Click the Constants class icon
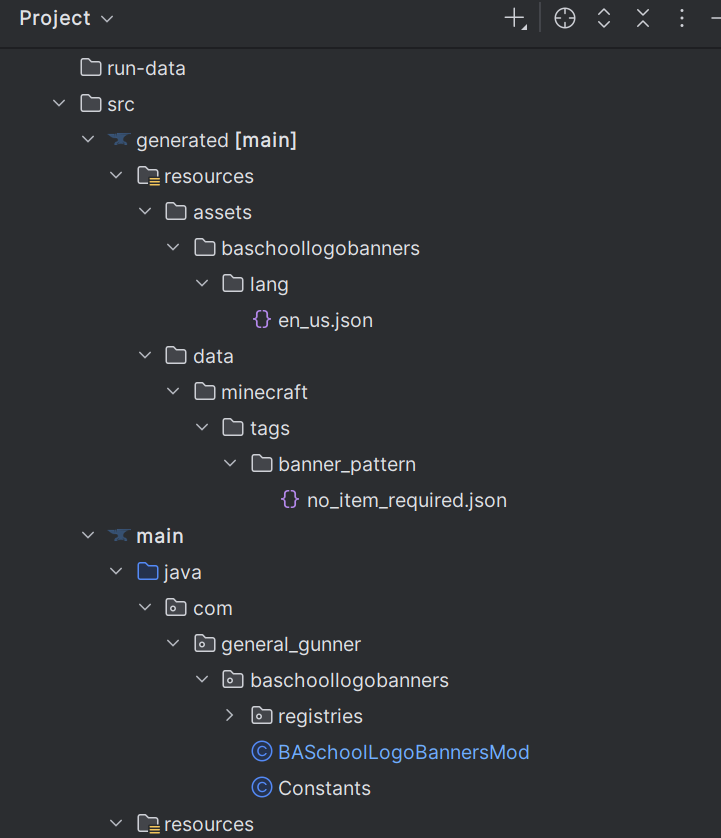 (x=262, y=787)
